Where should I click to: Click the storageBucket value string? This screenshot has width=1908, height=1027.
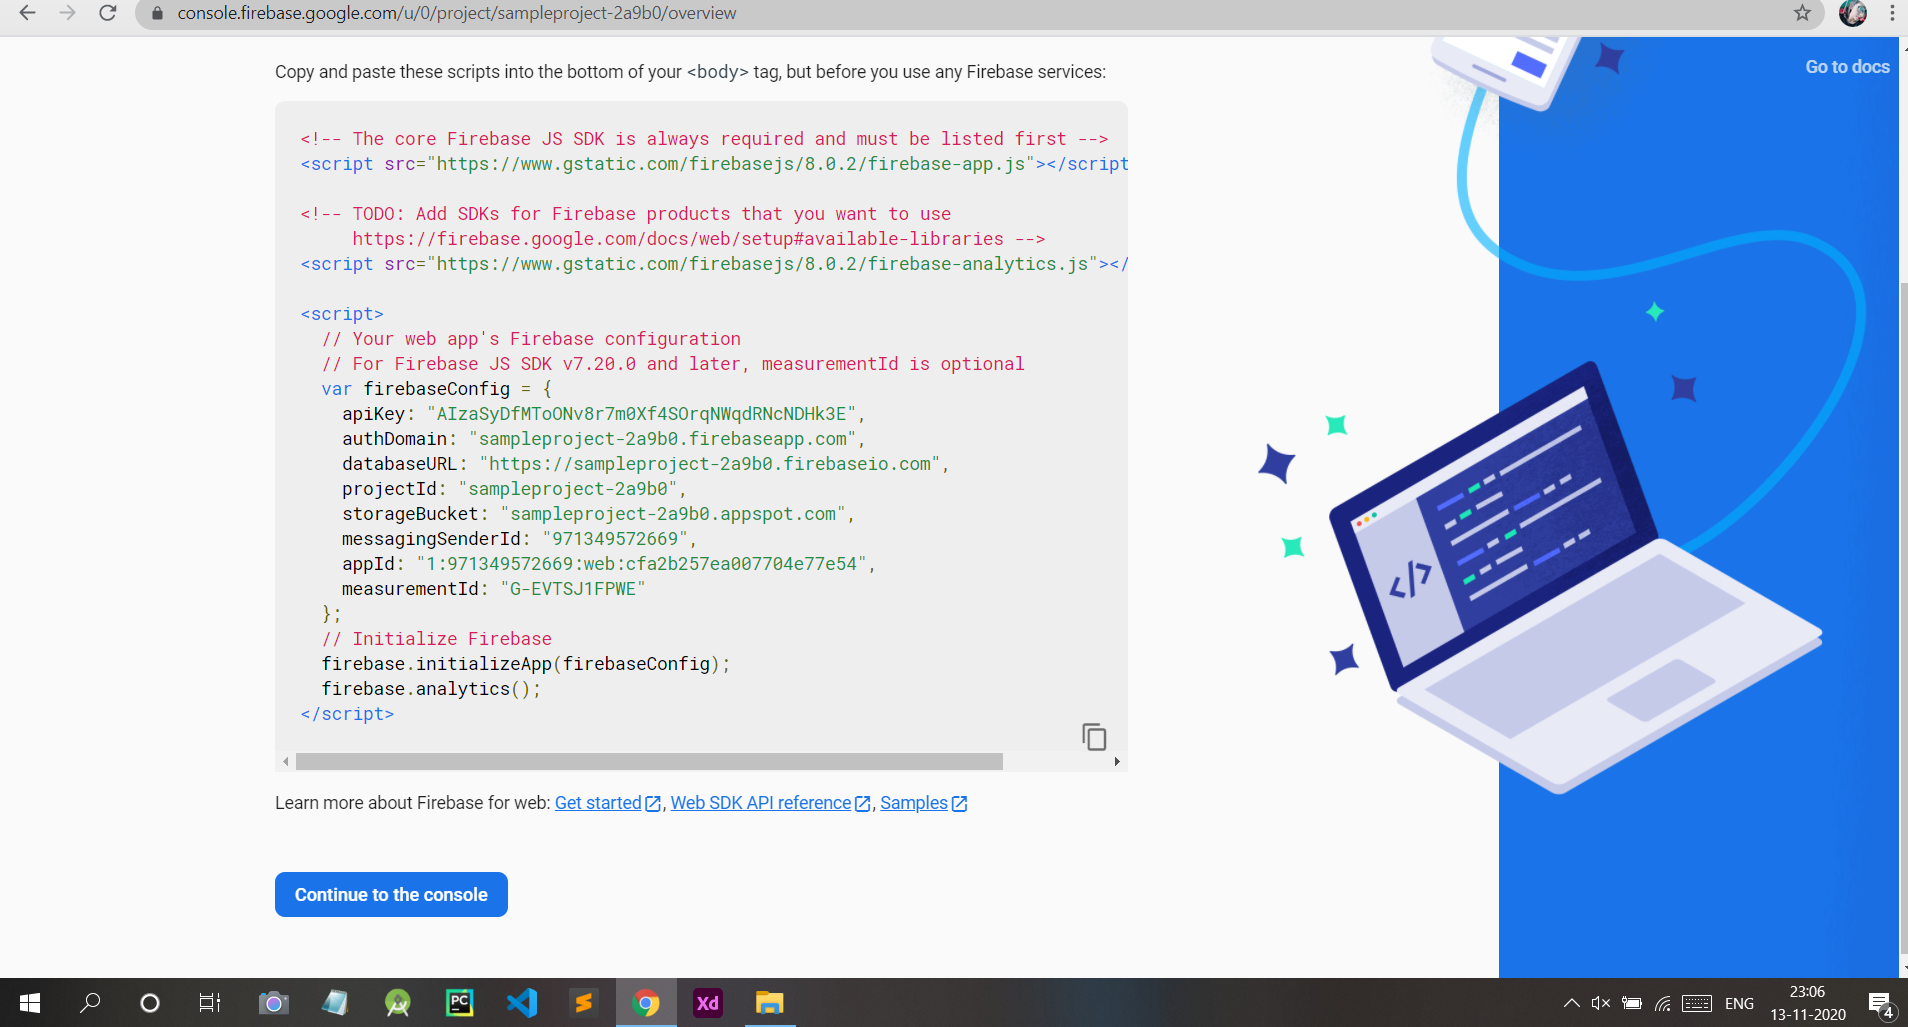(673, 514)
